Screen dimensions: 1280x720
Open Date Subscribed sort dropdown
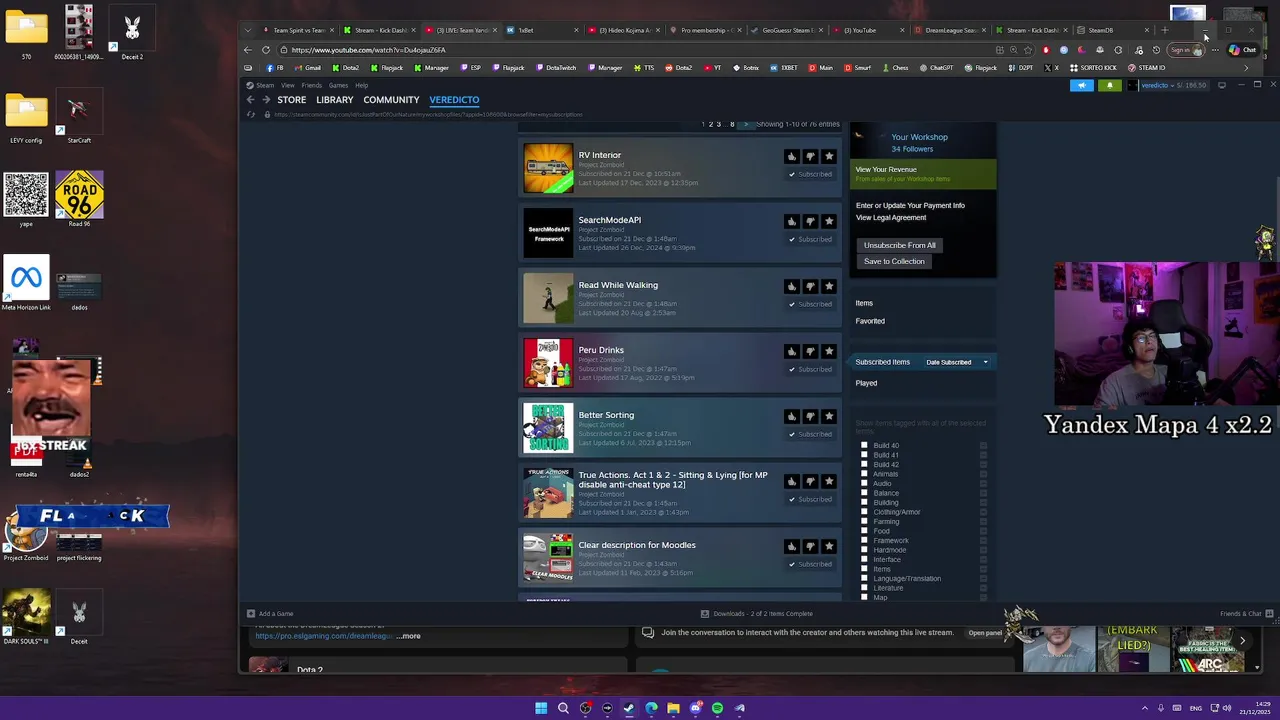coord(957,362)
